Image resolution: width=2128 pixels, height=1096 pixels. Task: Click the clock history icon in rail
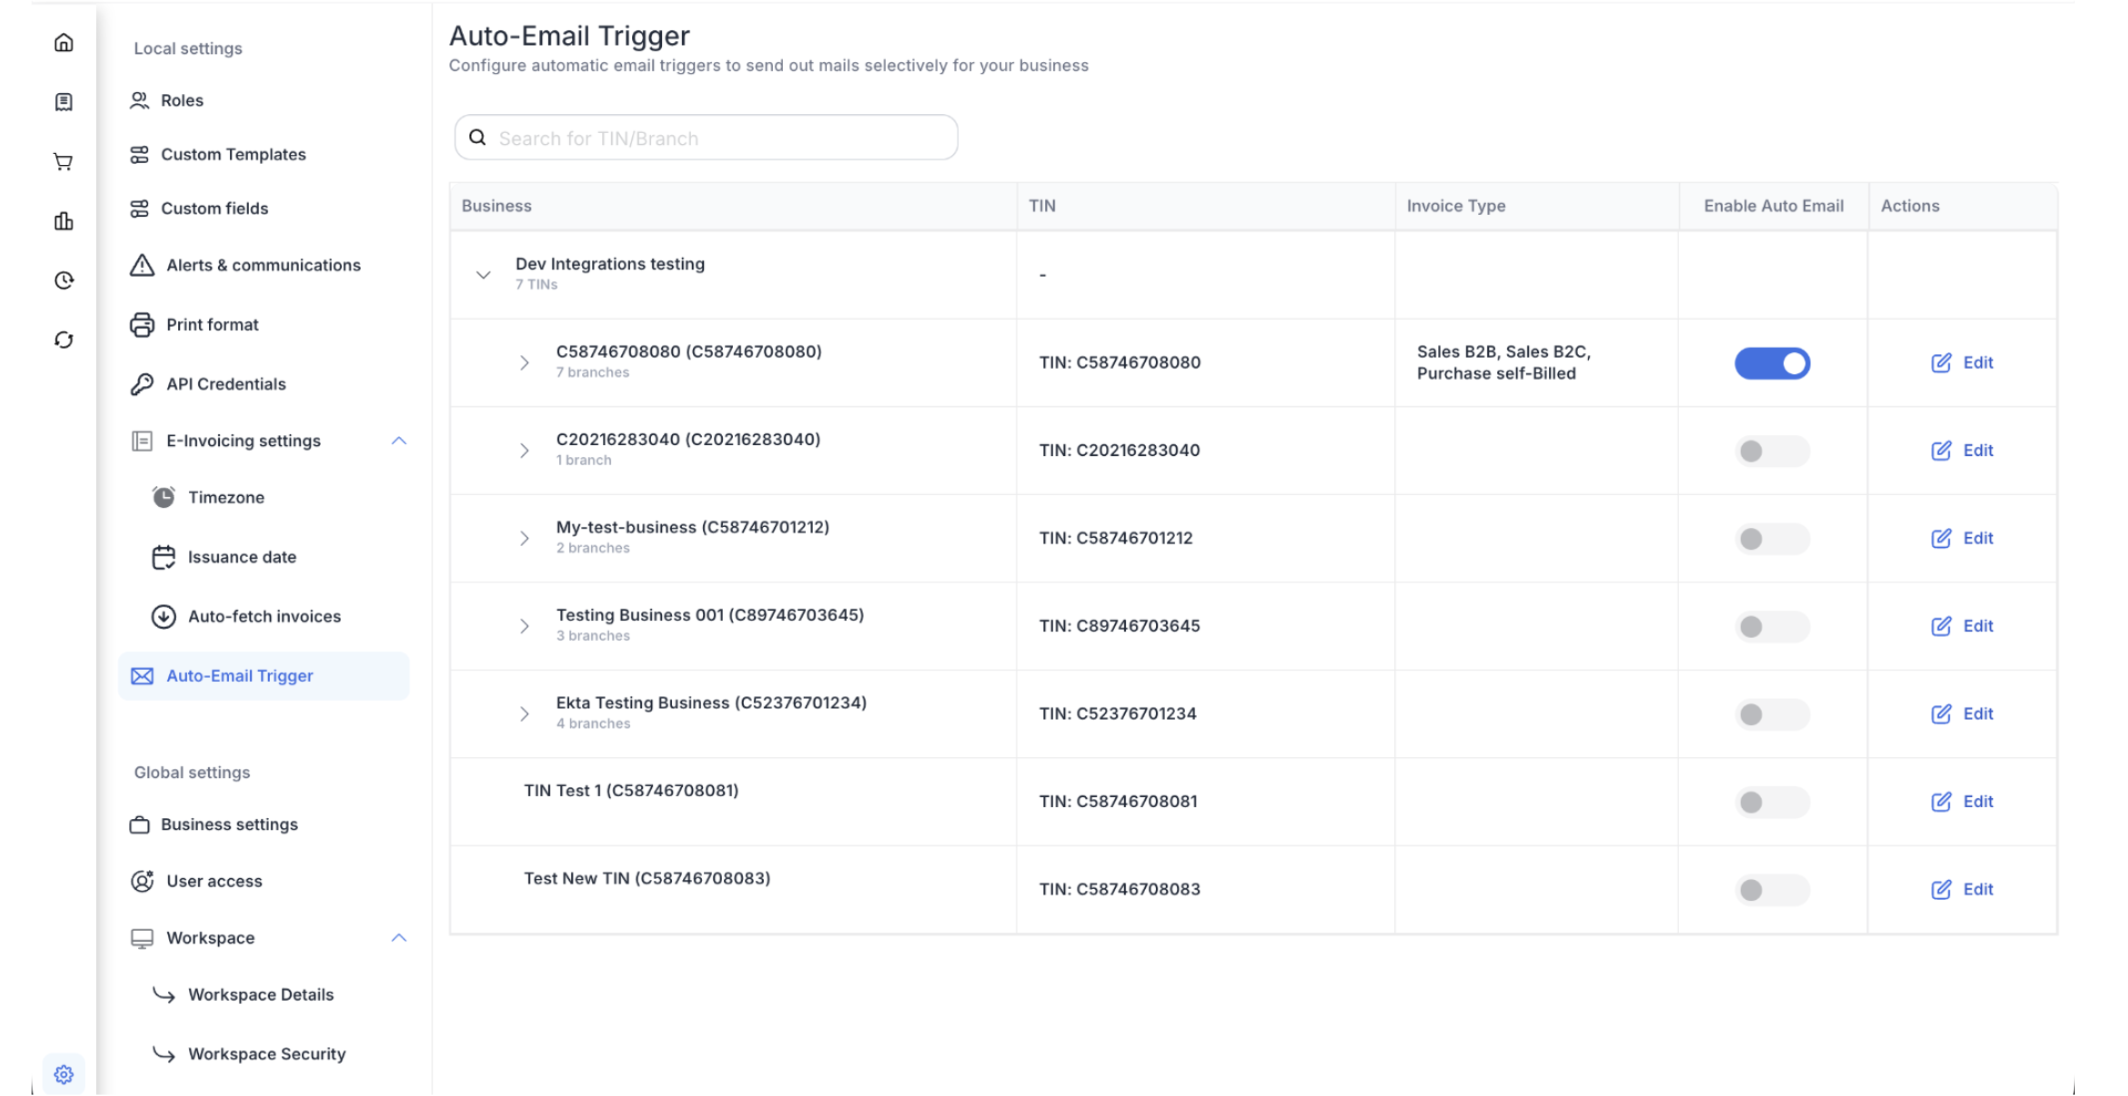coord(64,281)
